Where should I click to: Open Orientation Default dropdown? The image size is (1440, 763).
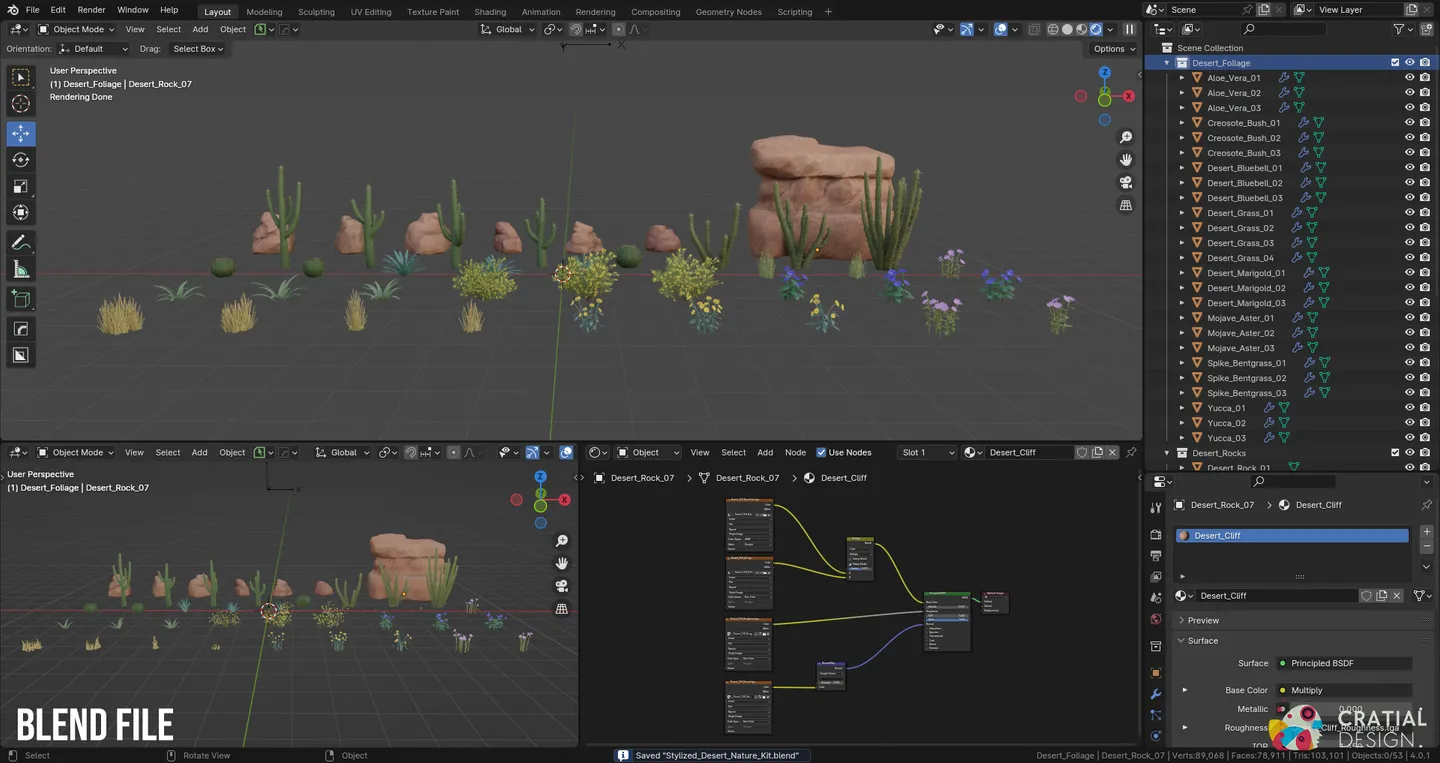93,49
